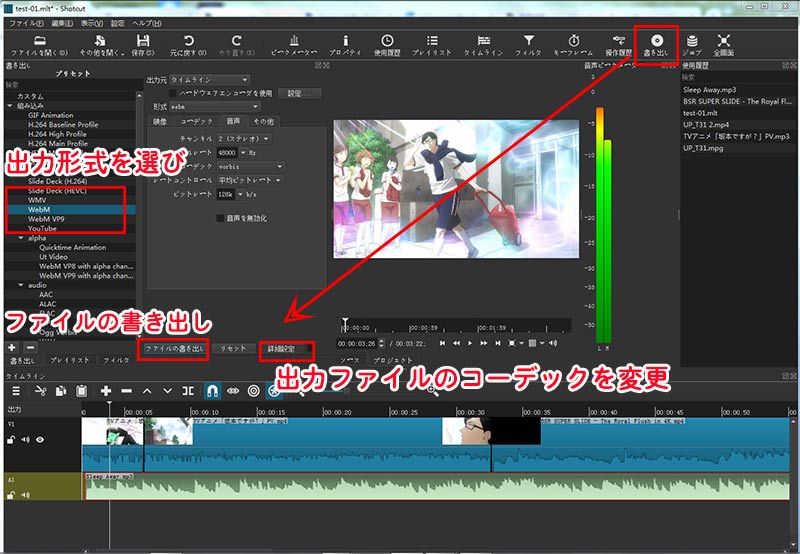This screenshot has width=800, height=554.
Task: Collapse the audio preset group
Action: click(x=21, y=285)
